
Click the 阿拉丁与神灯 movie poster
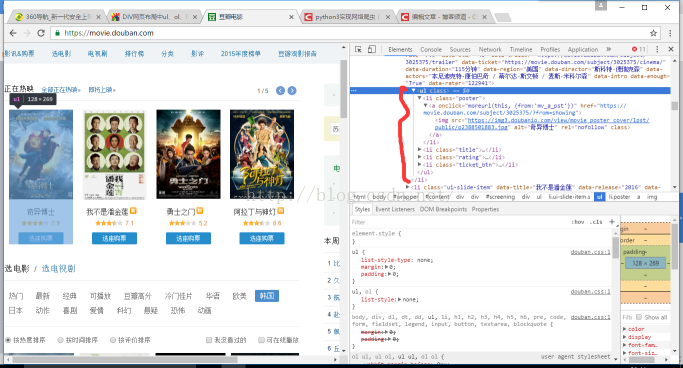262,154
